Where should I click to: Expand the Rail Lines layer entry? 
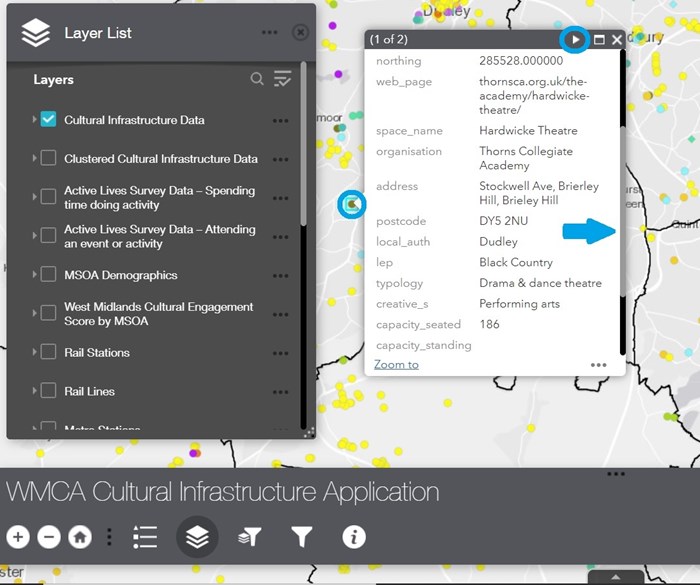pos(34,391)
